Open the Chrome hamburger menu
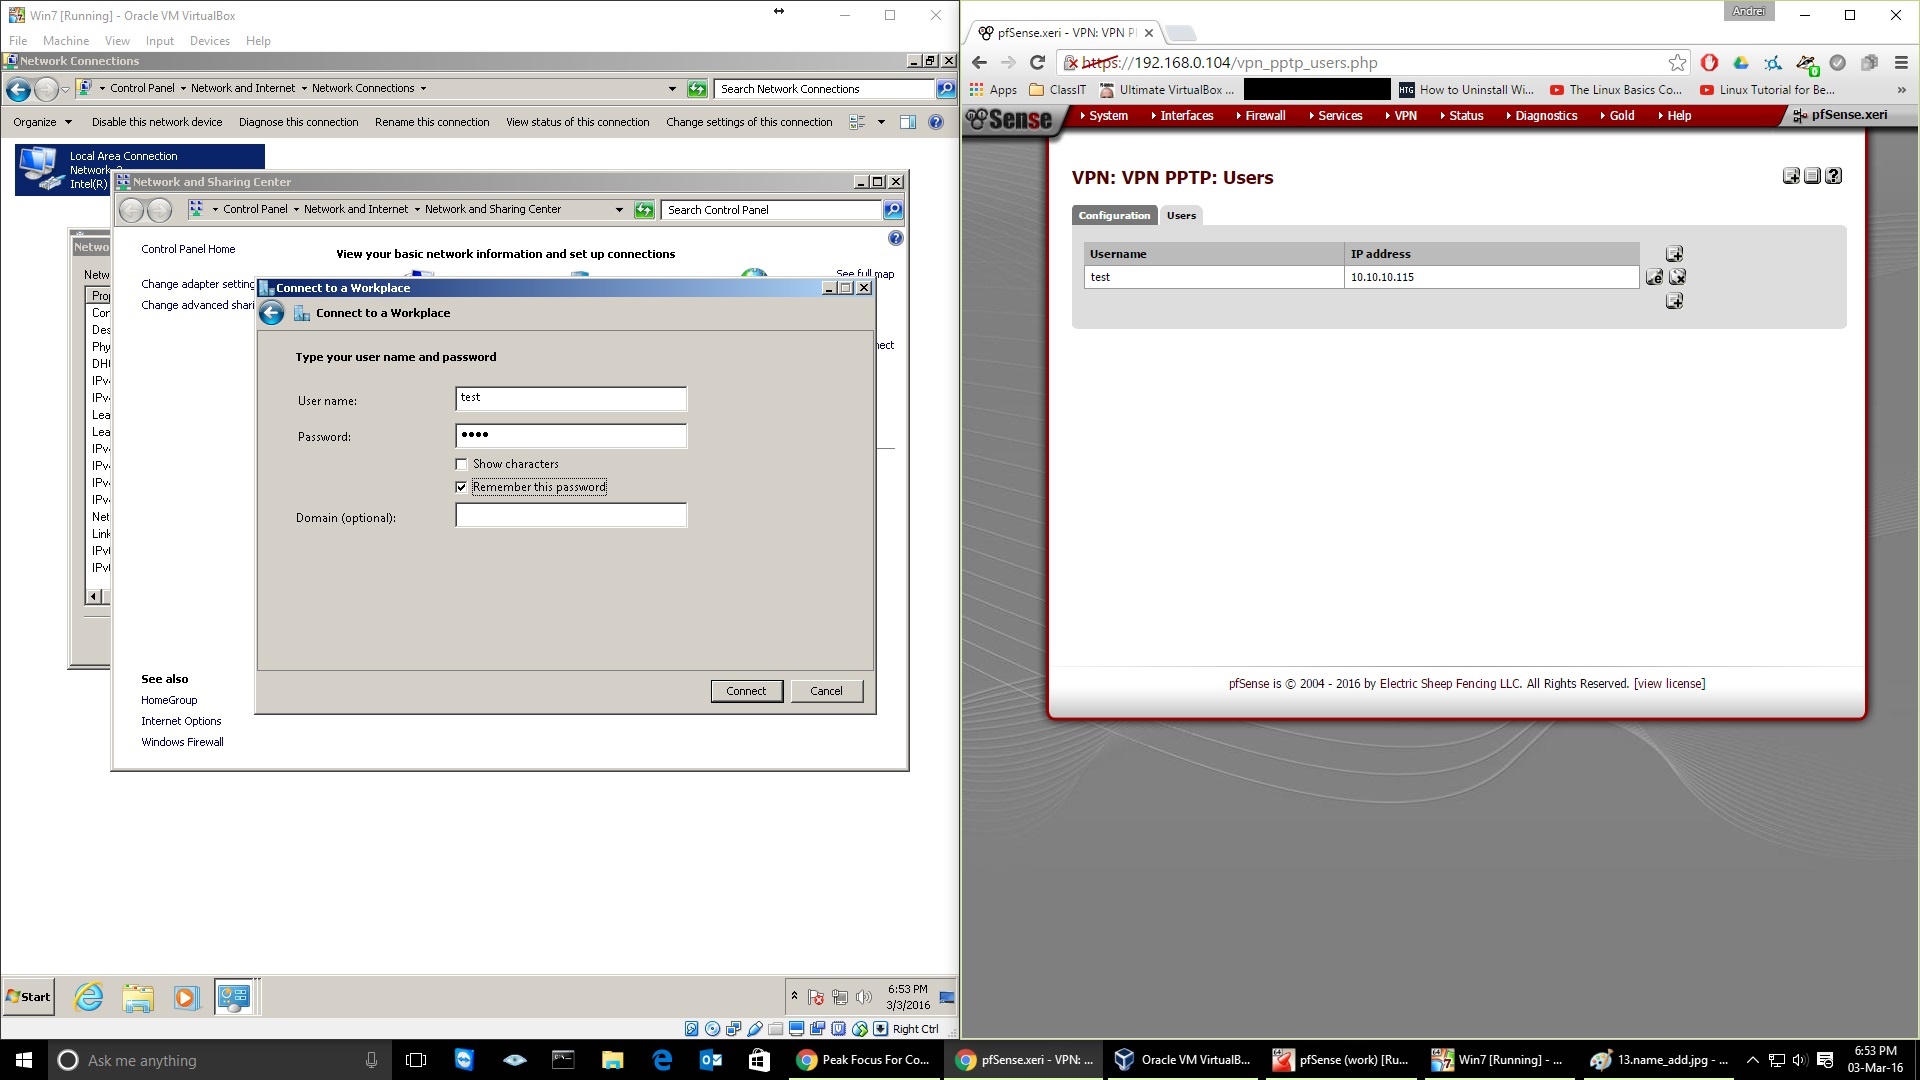The image size is (1920, 1080). (x=1901, y=62)
